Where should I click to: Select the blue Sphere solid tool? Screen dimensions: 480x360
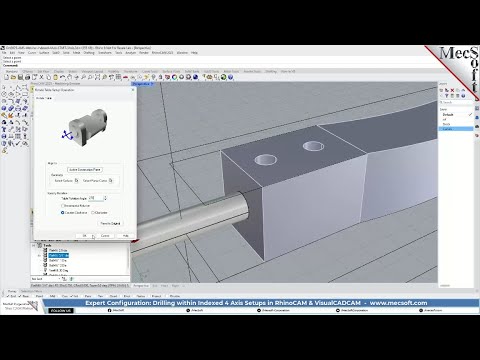[3, 108]
